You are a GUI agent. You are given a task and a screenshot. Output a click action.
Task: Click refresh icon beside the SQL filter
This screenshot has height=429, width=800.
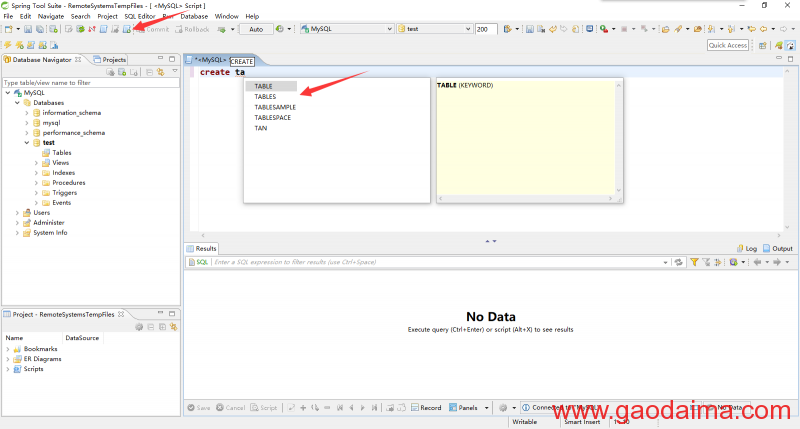click(679, 262)
